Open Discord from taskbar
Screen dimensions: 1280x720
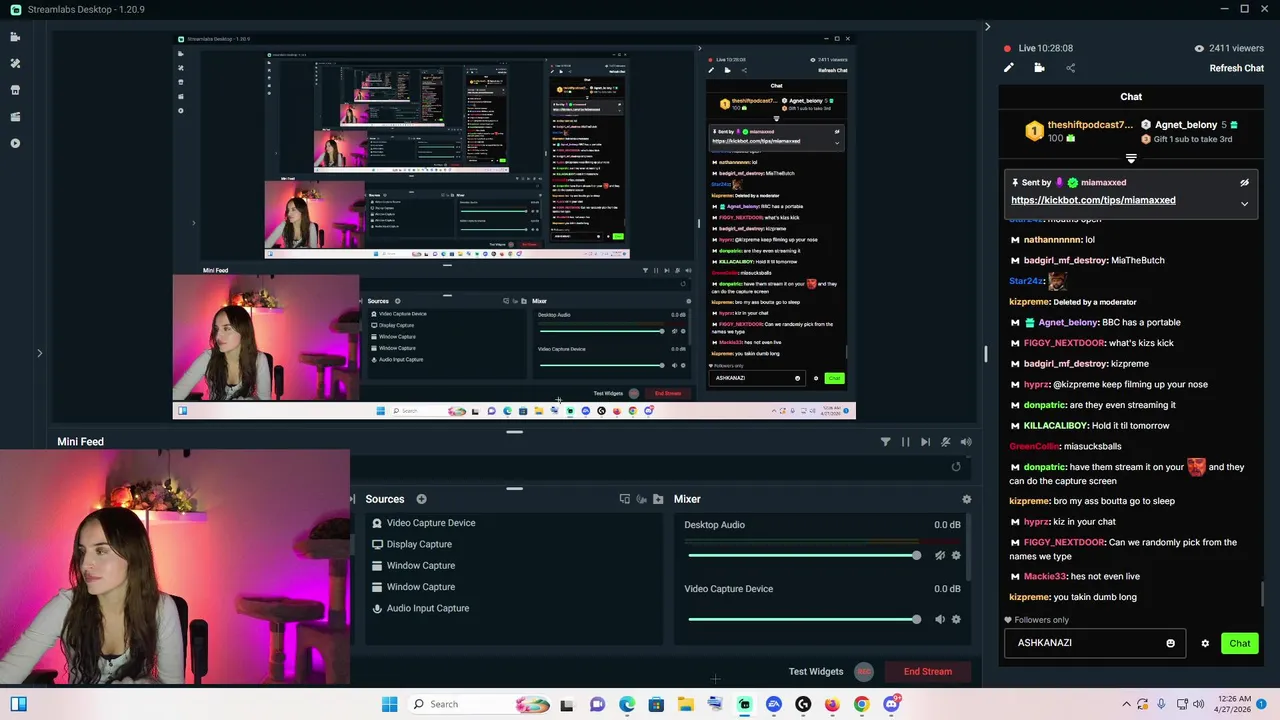click(890, 704)
